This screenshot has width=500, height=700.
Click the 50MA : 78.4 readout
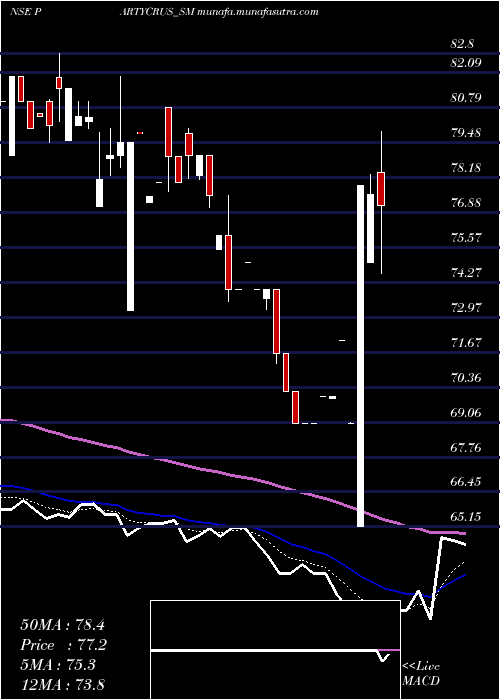point(62,625)
